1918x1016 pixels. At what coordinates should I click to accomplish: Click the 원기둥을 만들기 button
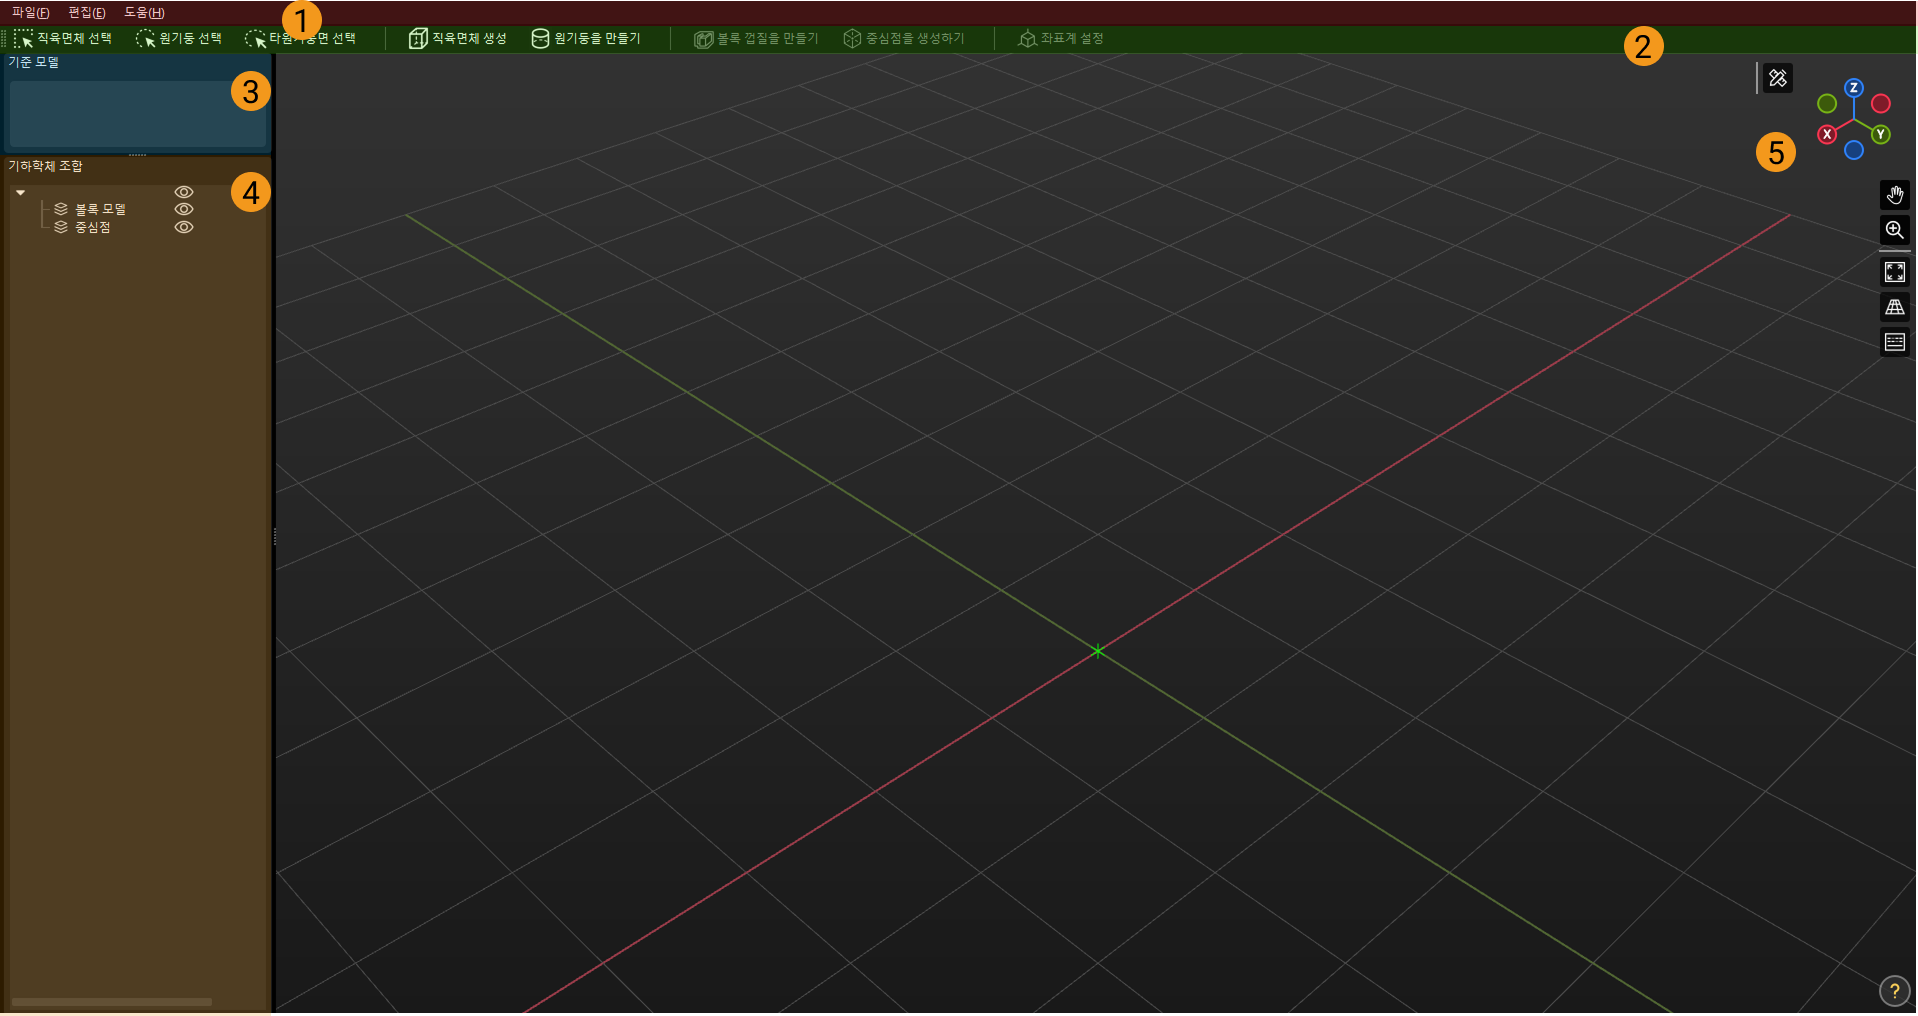coord(586,38)
